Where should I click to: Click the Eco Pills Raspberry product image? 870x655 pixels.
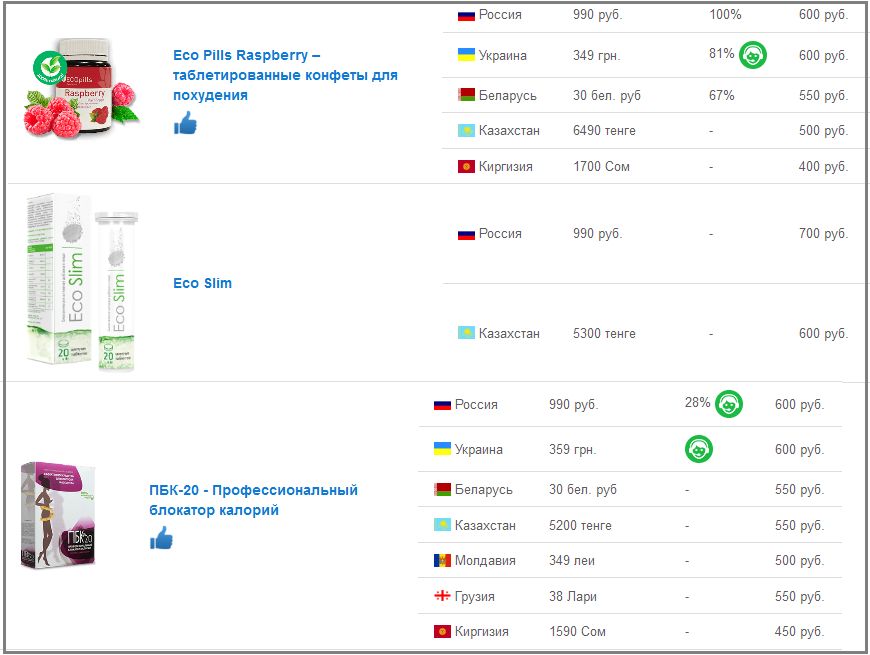81,88
